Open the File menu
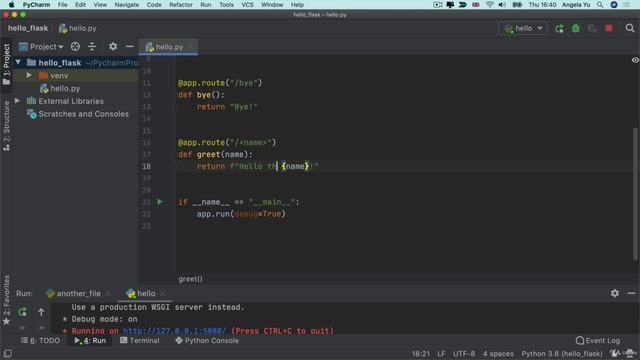The height and width of the screenshot is (360, 640). coord(62,5)
